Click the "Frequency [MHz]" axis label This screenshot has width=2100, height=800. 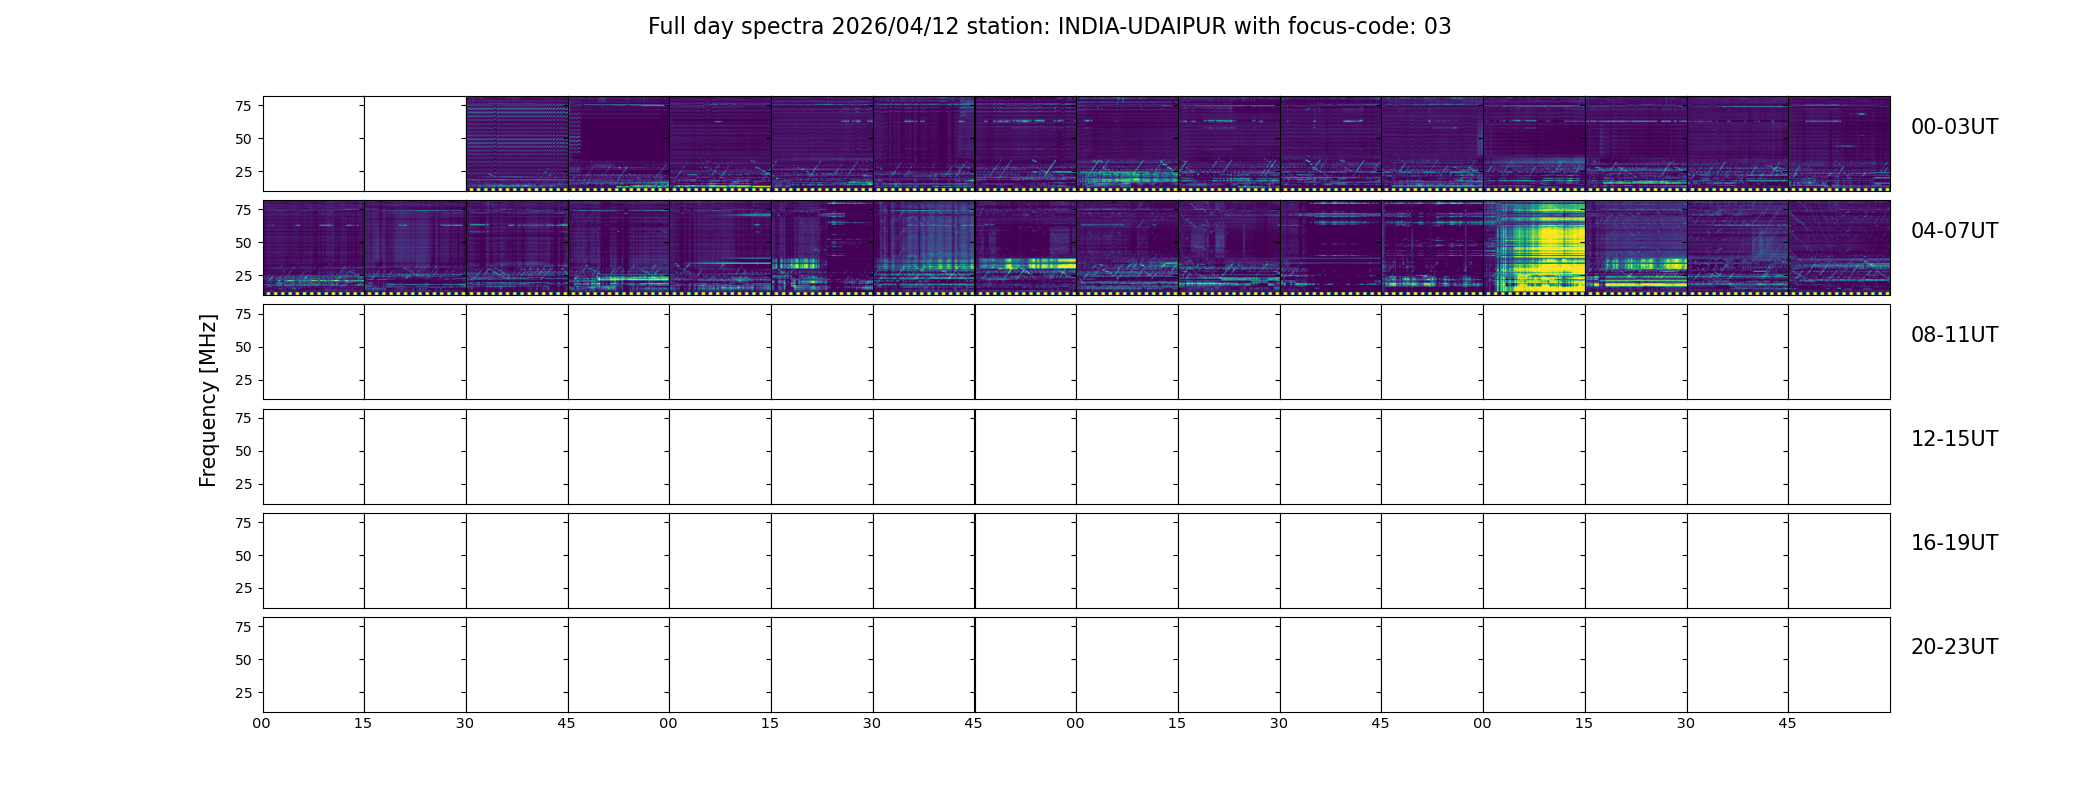click(x=208, y=401)
